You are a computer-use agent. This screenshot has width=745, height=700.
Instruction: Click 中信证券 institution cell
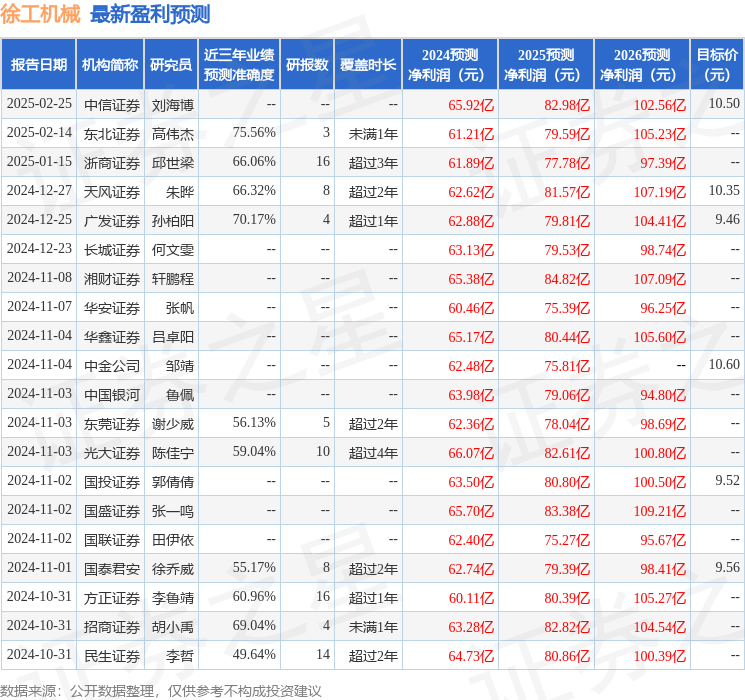112,105
